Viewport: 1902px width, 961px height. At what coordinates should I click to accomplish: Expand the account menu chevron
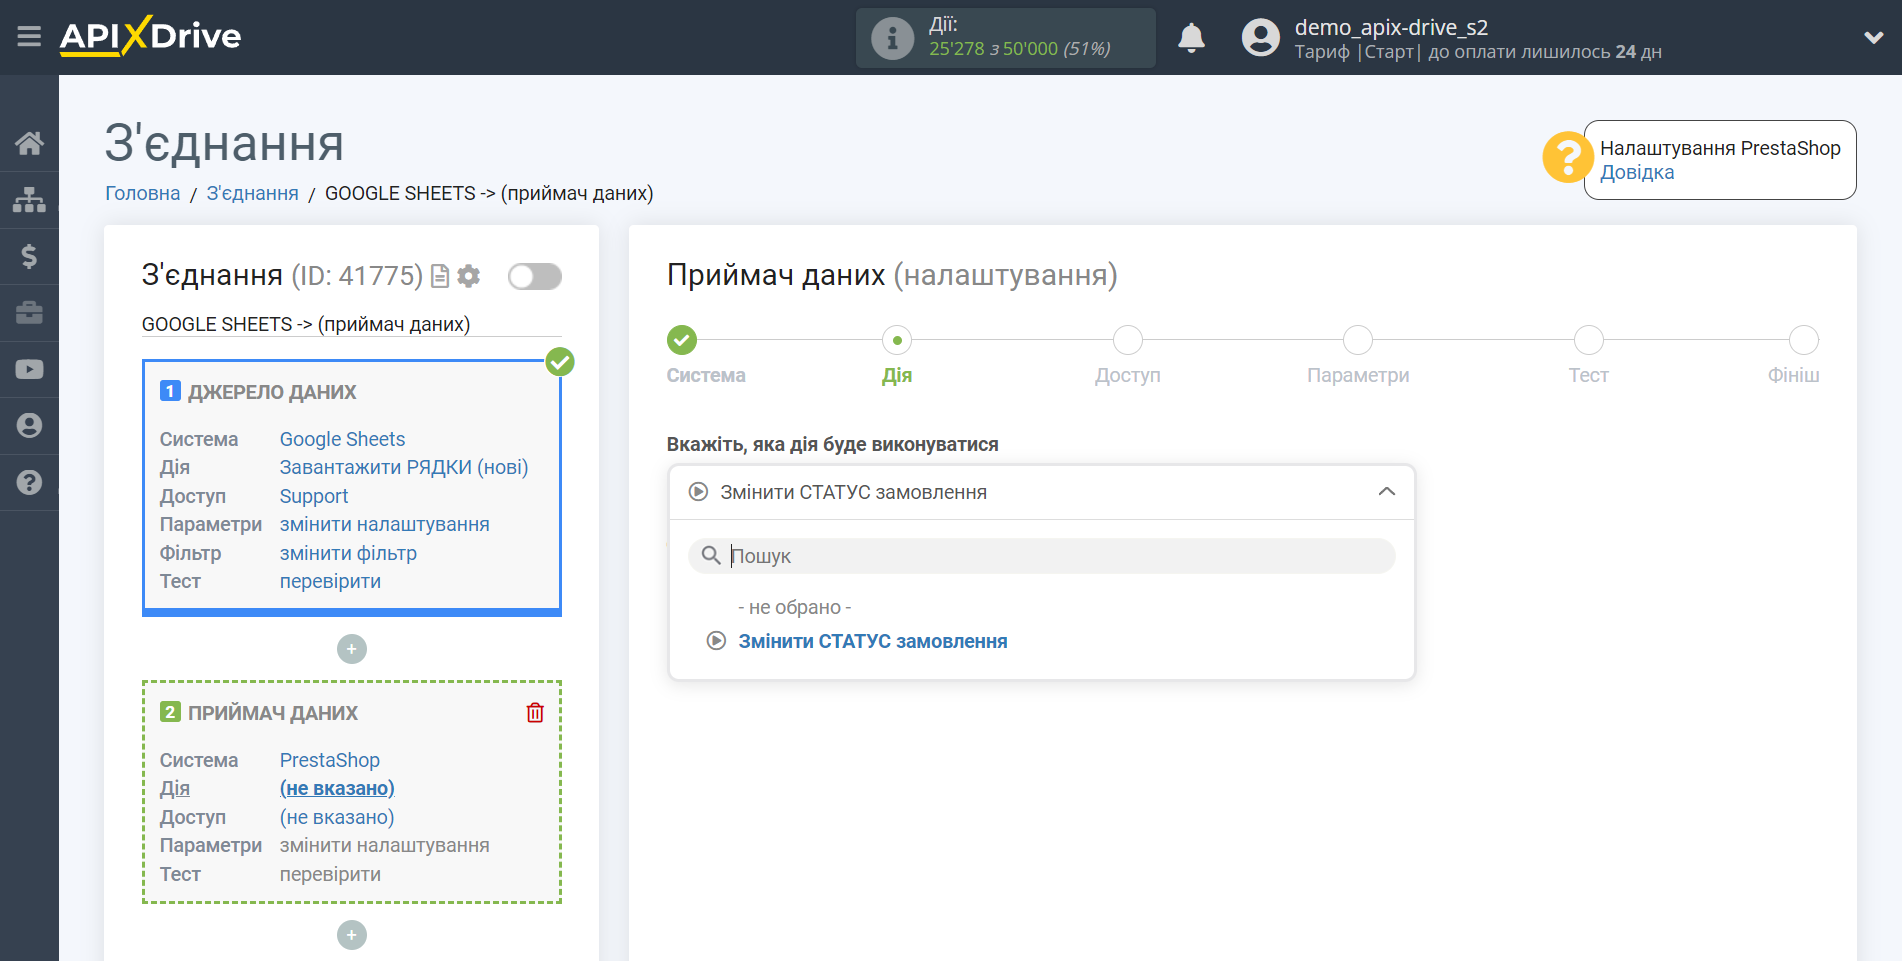pyautogui.click(x=1874, y=38)
